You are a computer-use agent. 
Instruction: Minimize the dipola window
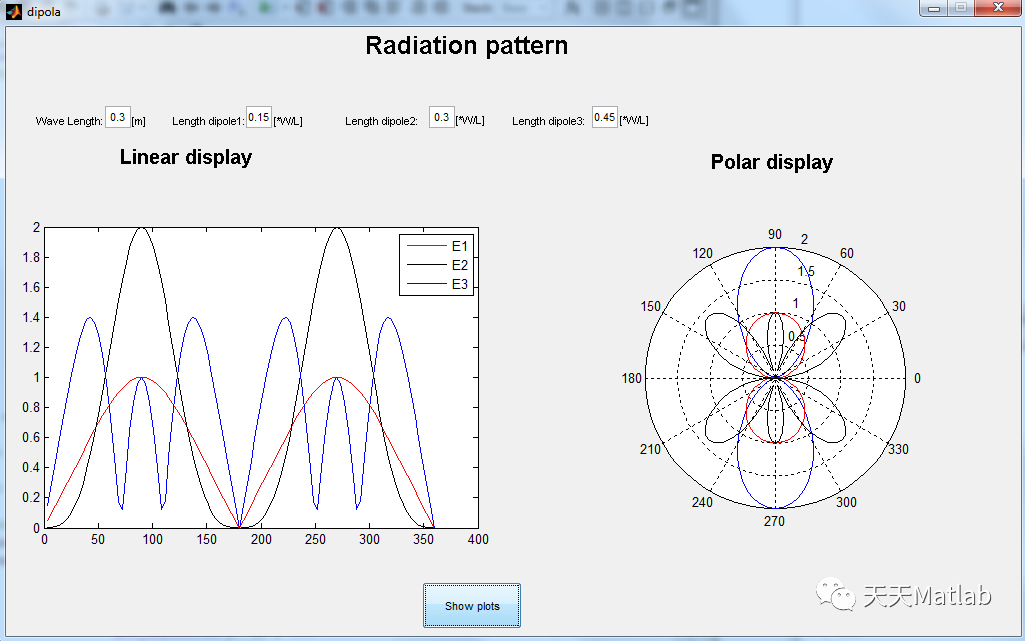[933, 8]
